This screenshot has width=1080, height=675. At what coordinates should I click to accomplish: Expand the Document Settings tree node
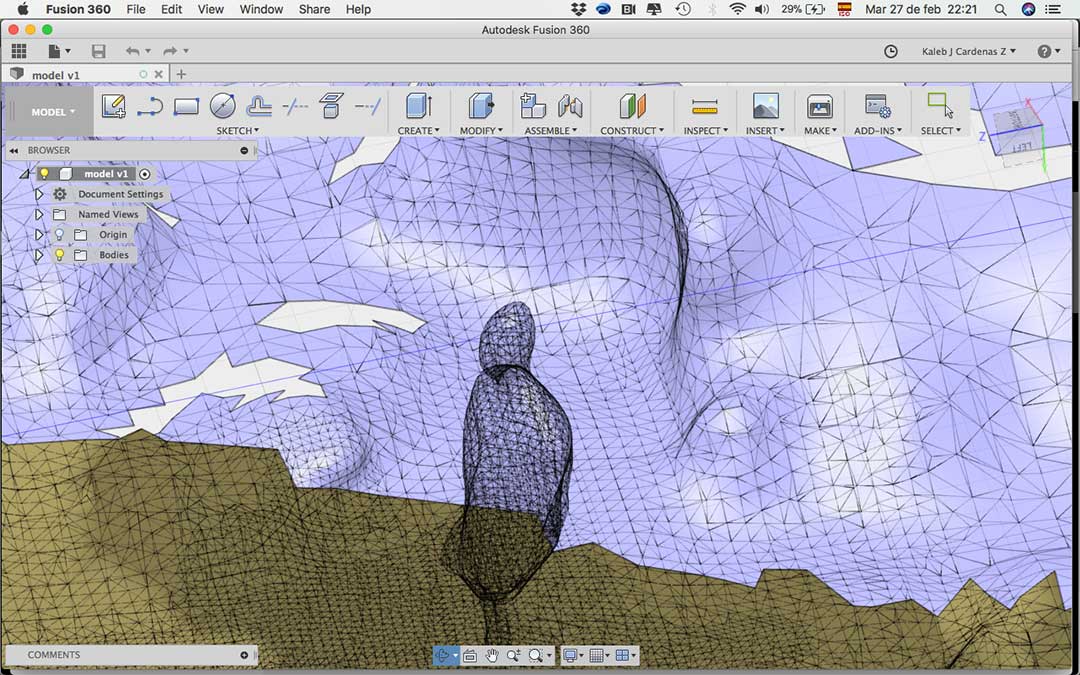pyautogui.click(x=39, y=194)
